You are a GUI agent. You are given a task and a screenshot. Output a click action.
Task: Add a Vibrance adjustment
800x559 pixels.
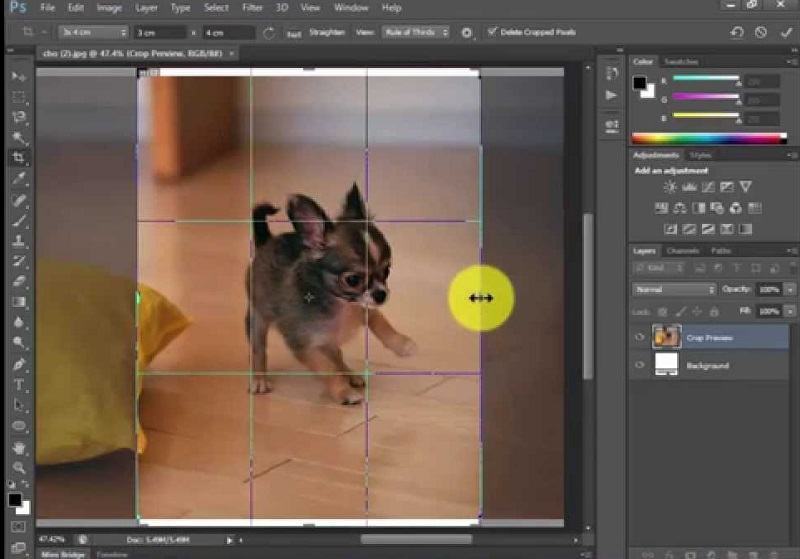pos(745,187)
